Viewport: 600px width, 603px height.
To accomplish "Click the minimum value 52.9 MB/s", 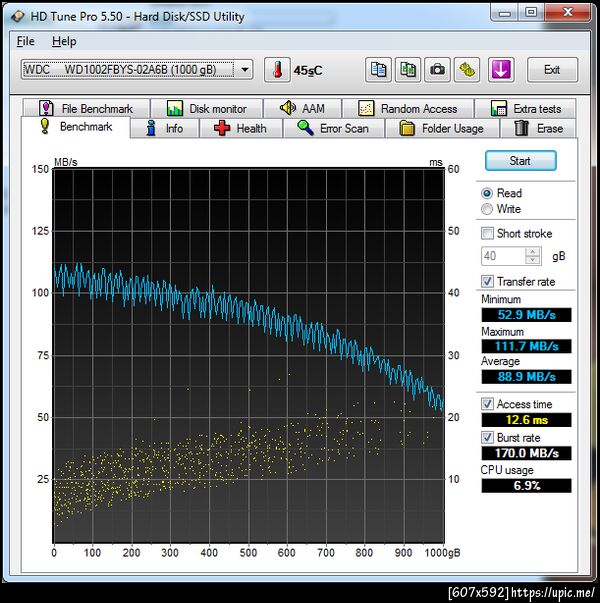I will click(527, 315).
